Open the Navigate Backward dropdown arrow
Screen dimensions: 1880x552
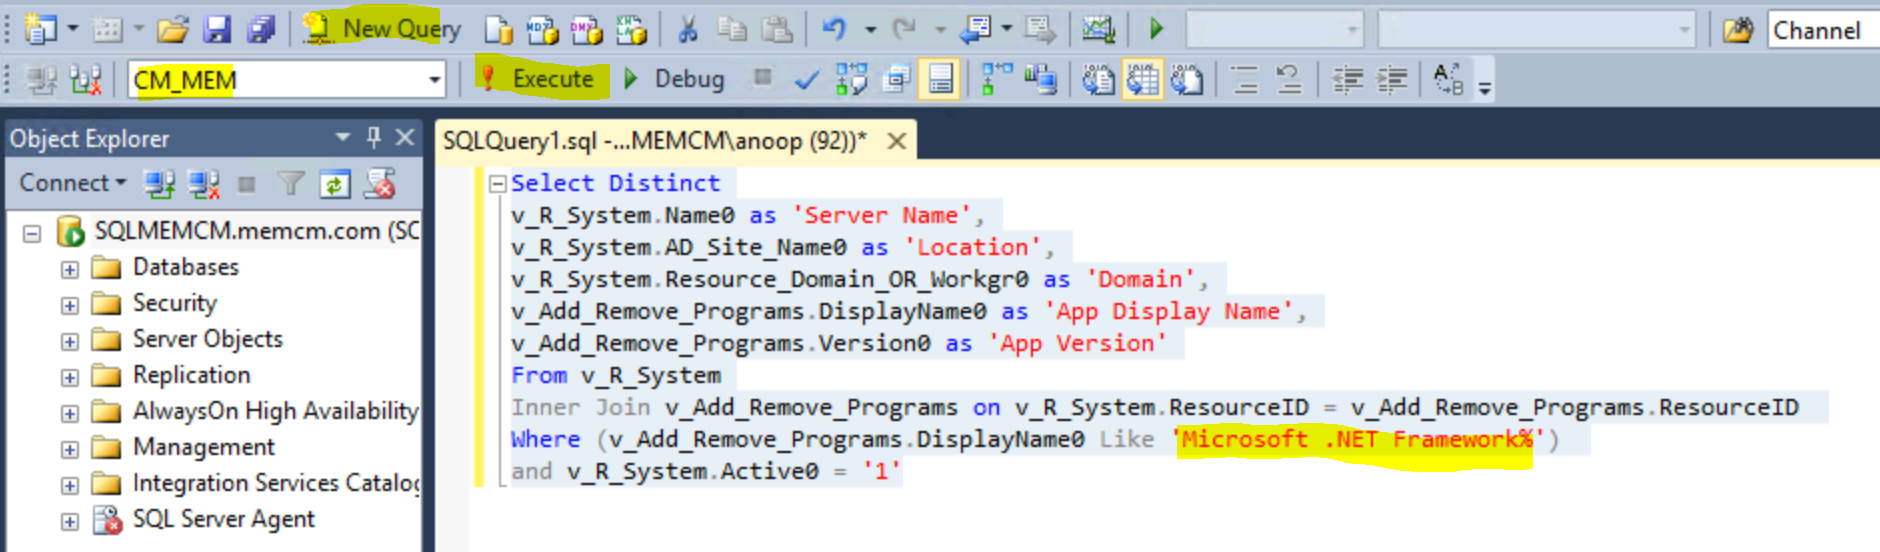tap(1006, 30)
